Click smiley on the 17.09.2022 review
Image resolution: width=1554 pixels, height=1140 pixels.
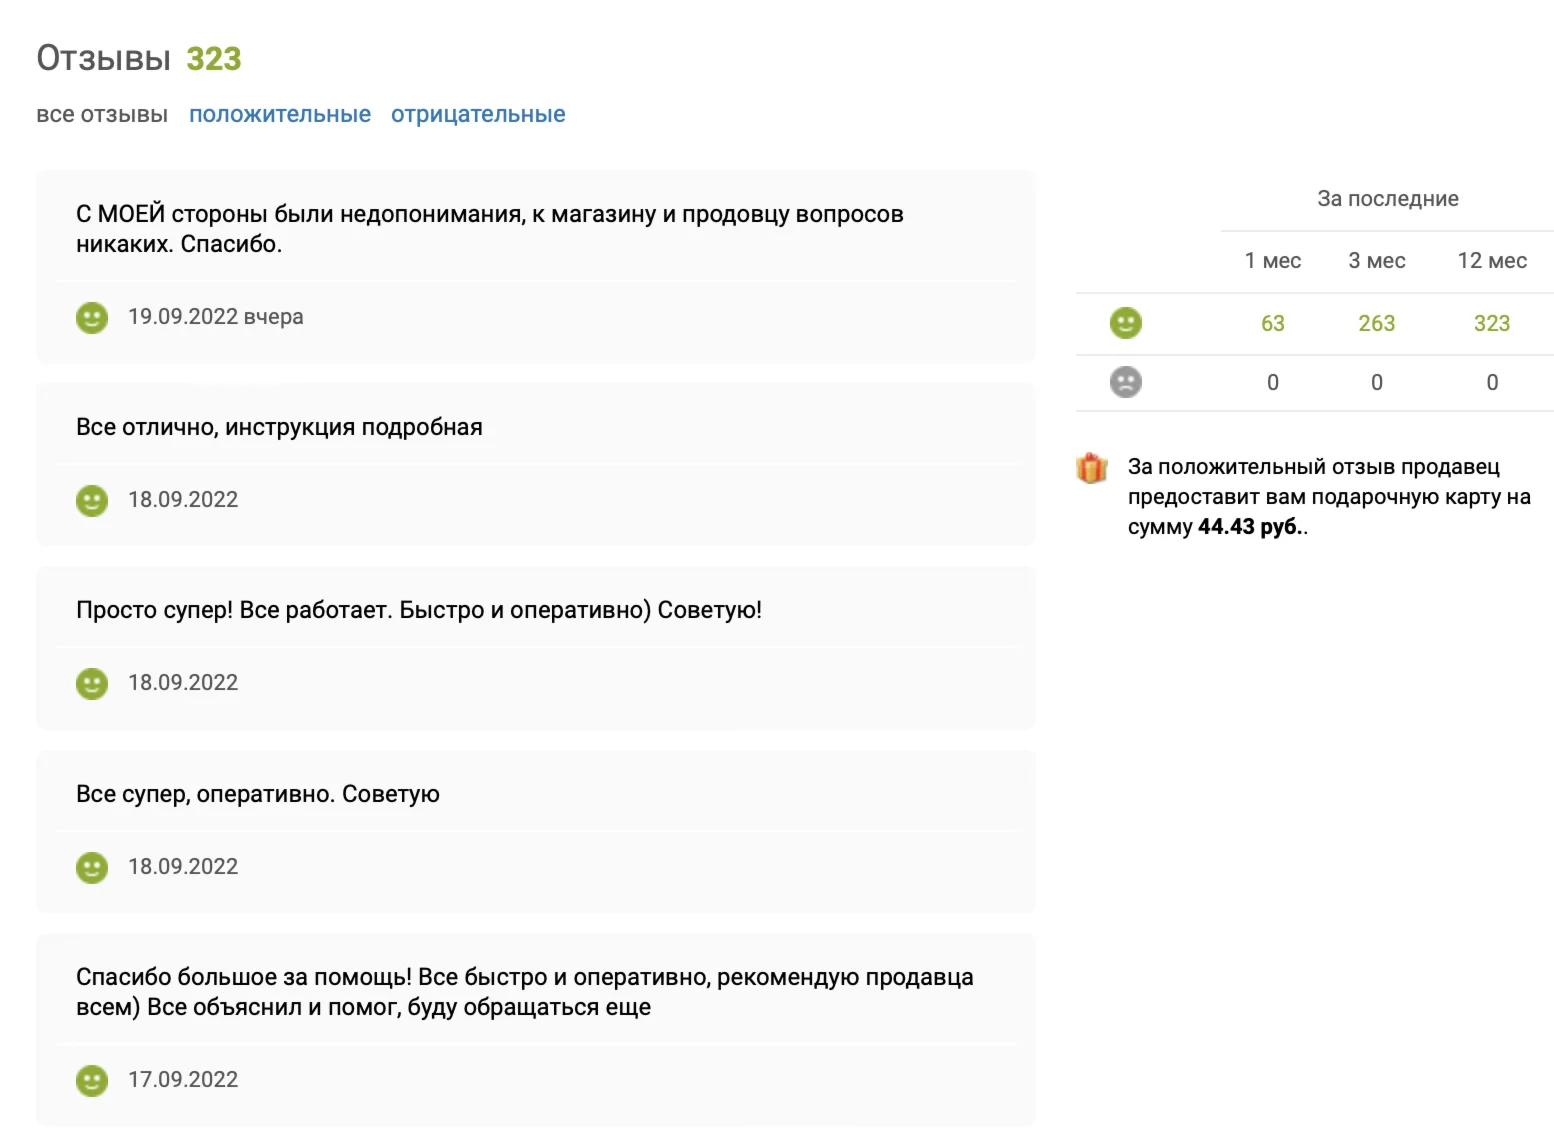[92, 1080]
